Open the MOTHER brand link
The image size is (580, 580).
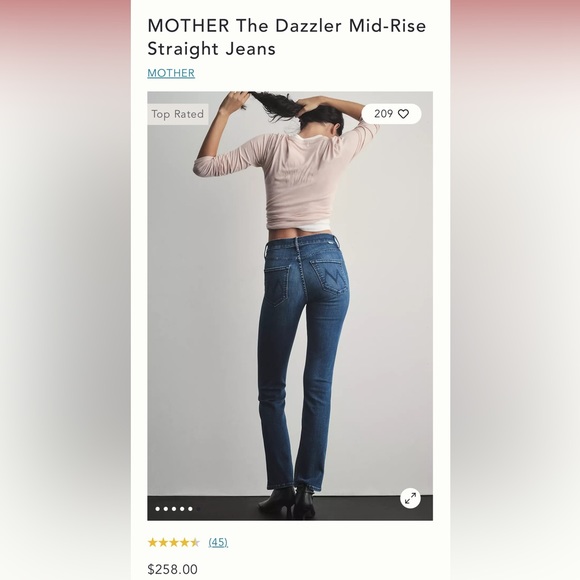tap(171, 73)
